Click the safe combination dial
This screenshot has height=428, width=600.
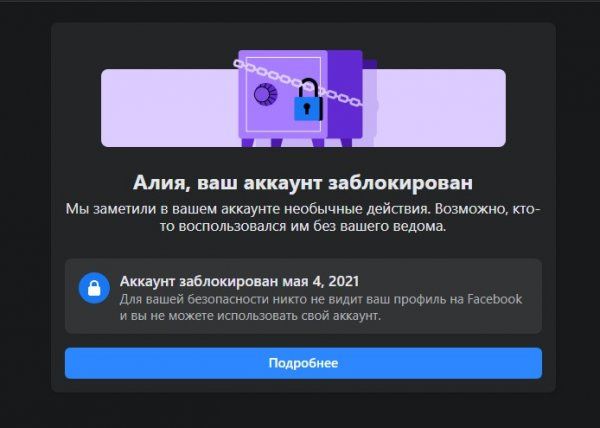click(266, 94)
